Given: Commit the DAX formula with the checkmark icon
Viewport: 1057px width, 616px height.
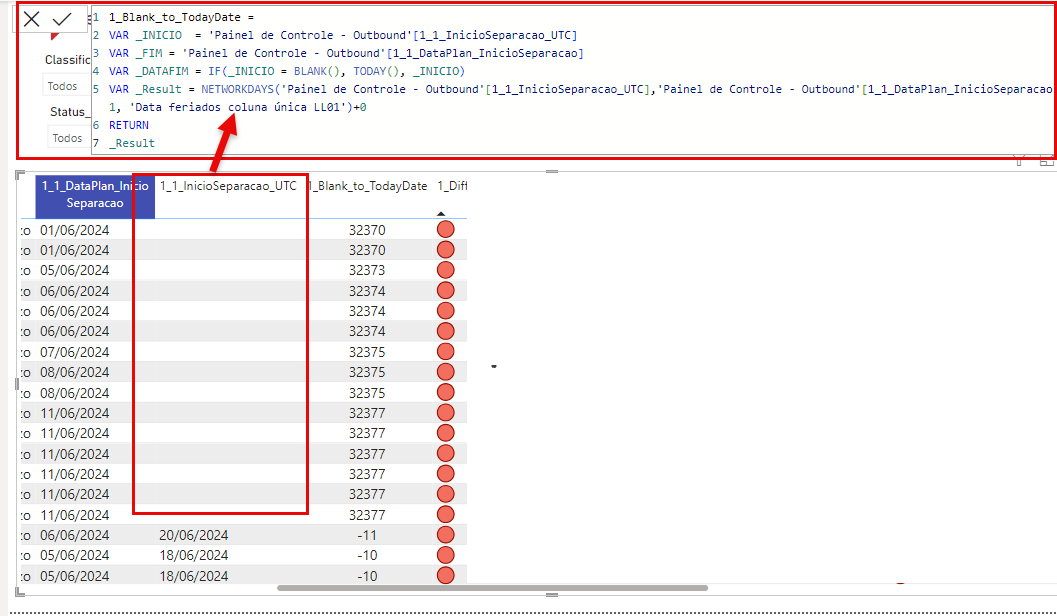Looking at the screenshot, I should click(x=62, y=19).
